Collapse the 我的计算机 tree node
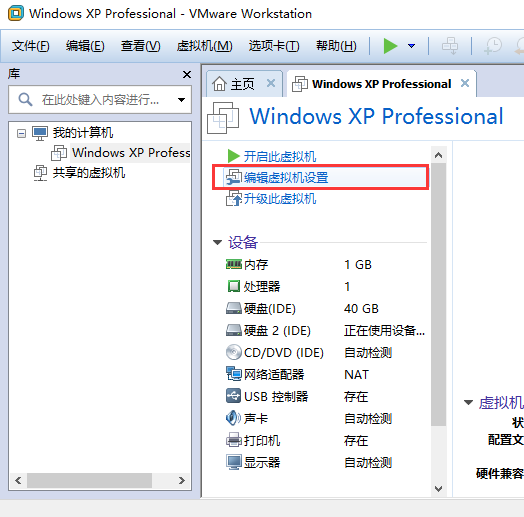The image size is (524, 517). [x=21, y=134]
